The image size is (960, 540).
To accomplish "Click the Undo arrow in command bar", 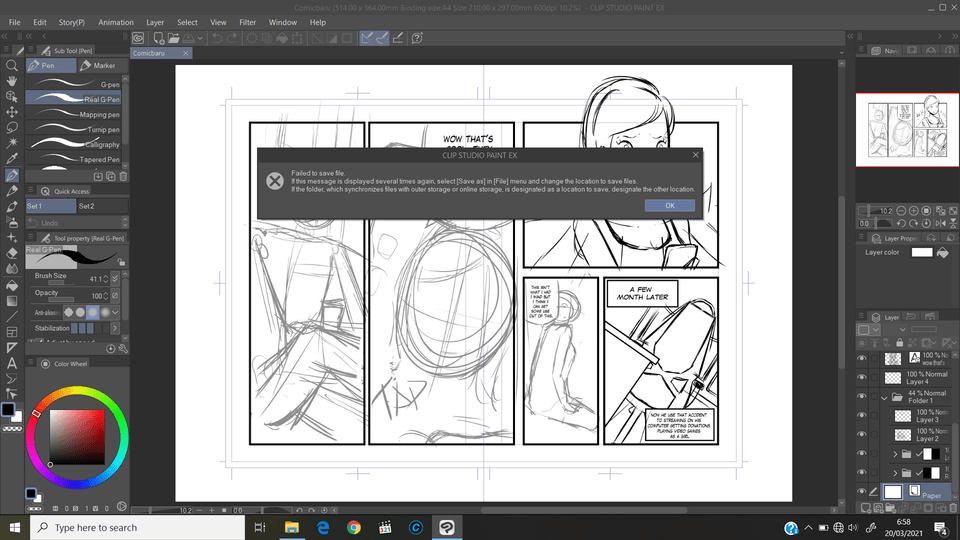I will tap(217, 38).
